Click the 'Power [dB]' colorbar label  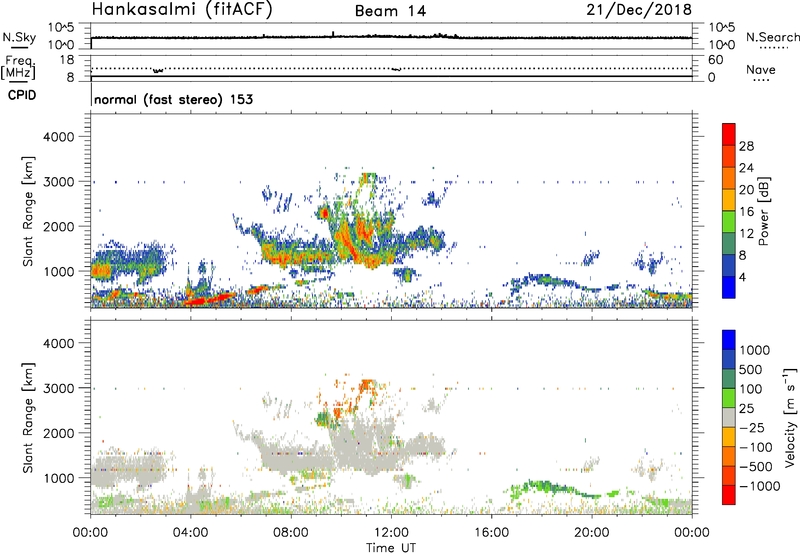[763, 211]
